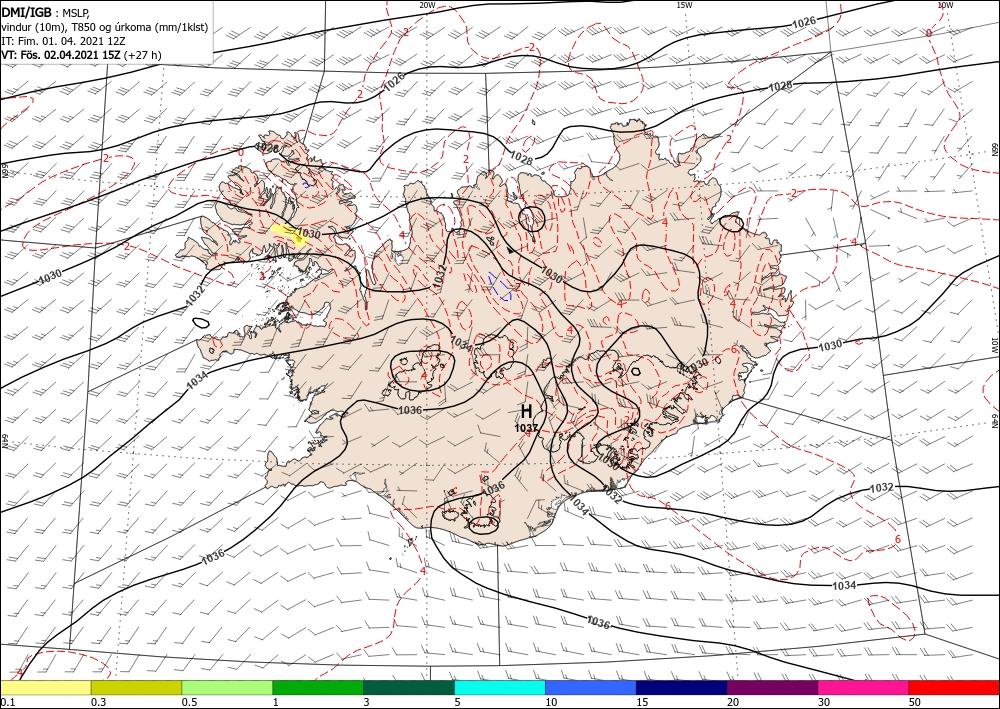This screenshot has height=709, width=1000.
Task: Click the "15" legend value label
Action: click(642, 702)
